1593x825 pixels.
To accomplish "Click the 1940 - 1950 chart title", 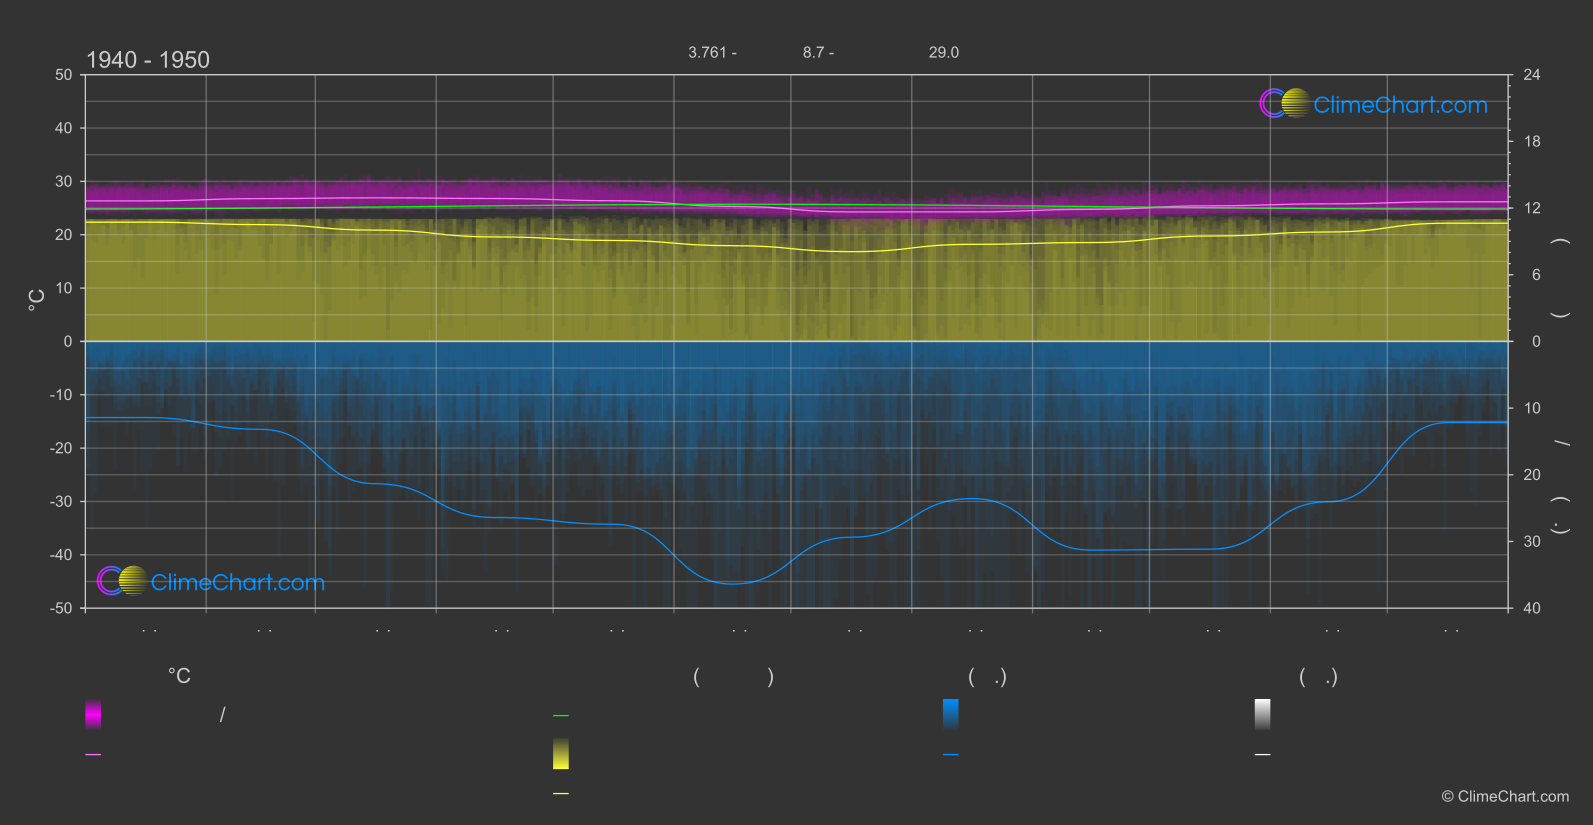I will [148, 60].
